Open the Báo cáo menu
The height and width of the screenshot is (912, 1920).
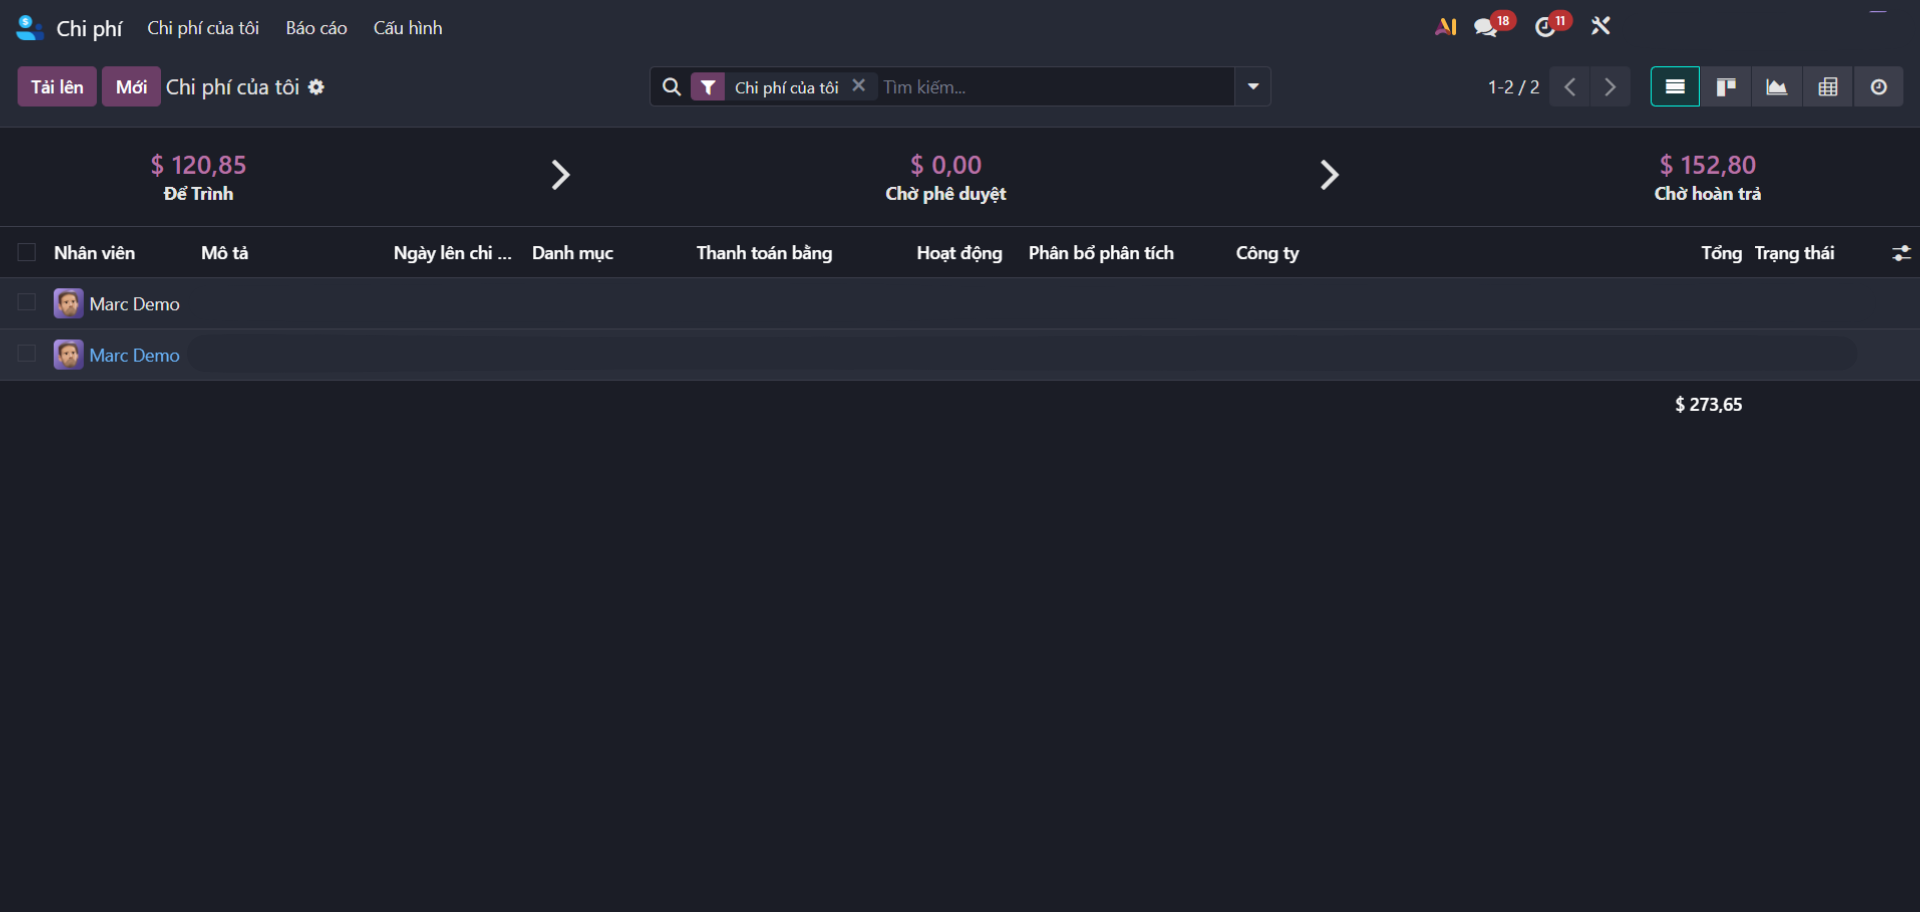[x=316, y=28]
